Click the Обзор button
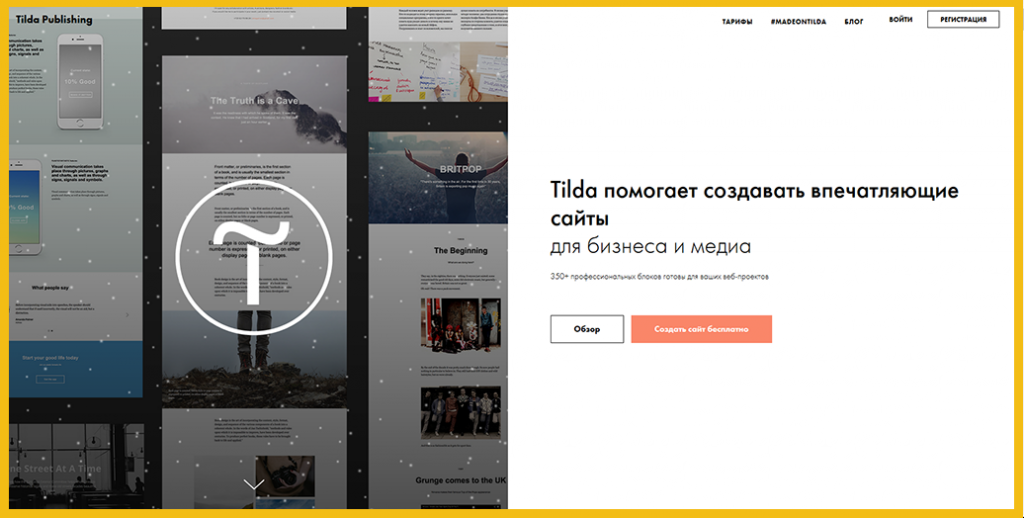Viewport: 1024px width, 518px height. coord(587,329)
